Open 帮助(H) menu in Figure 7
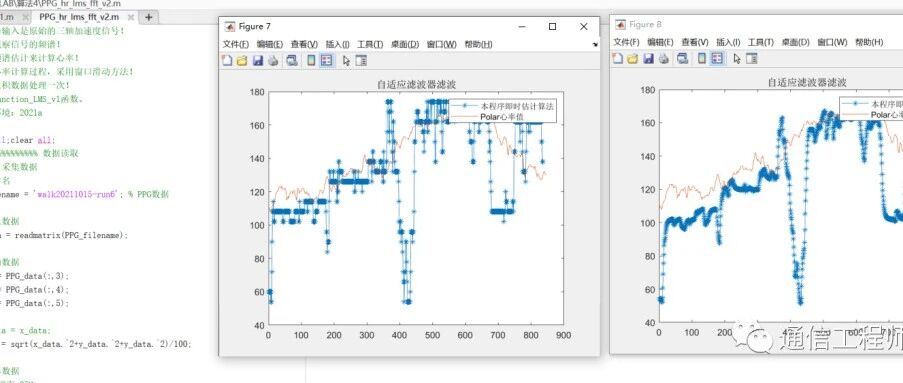The height and width of the screenshot is (383, 903). [x=478, y=44]
